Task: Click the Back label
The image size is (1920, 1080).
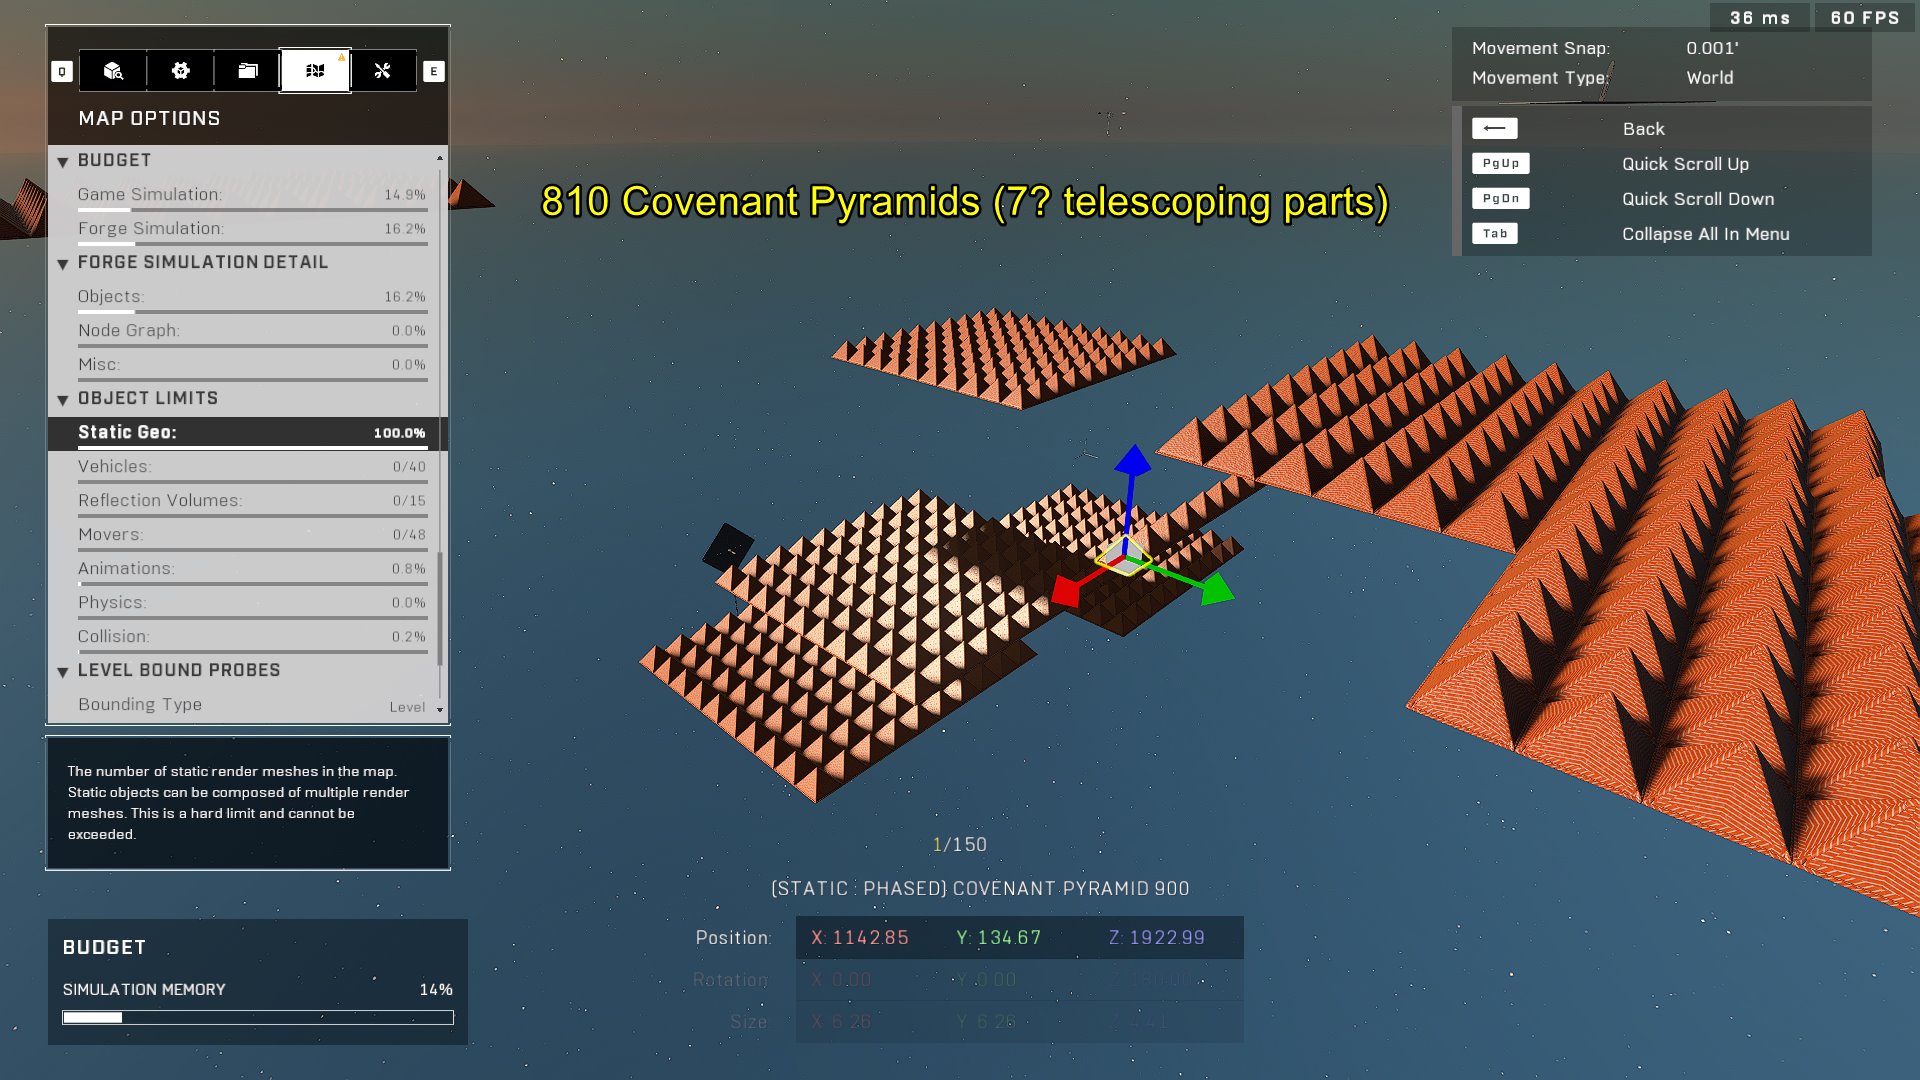Action: click(x=1643, y=129)
